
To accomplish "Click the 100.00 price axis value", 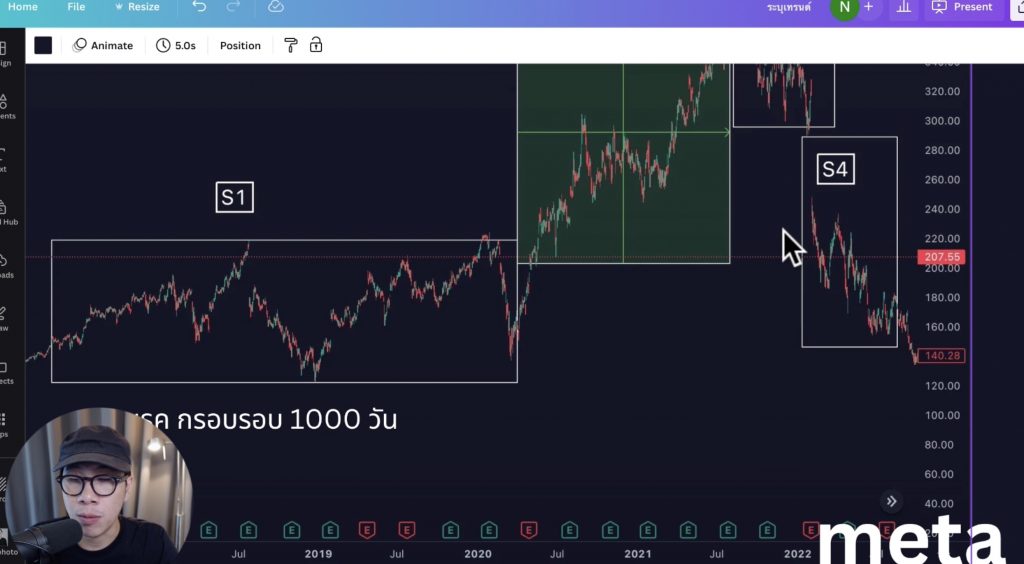I will (942, 415).
